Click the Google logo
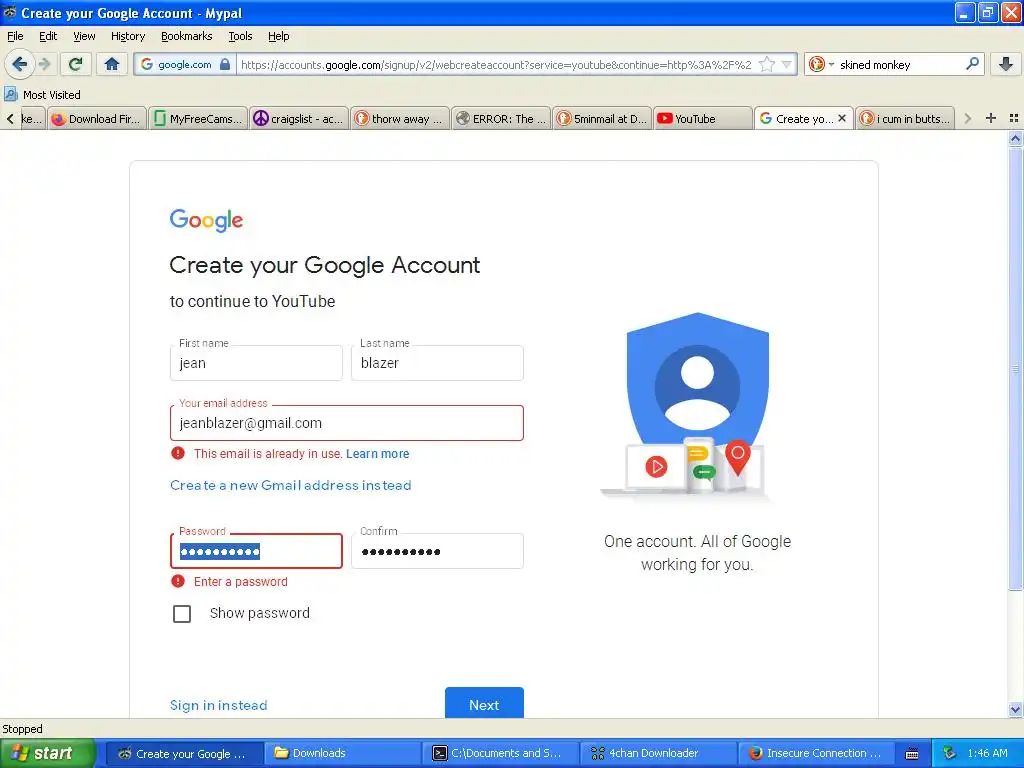The image size is (1024, 768). 206,220
